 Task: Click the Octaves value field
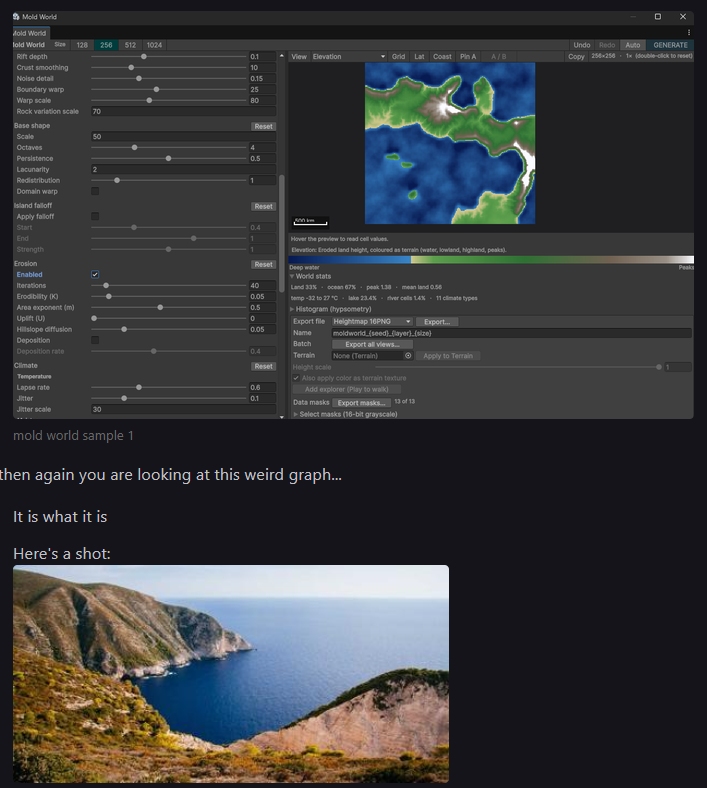262,147
